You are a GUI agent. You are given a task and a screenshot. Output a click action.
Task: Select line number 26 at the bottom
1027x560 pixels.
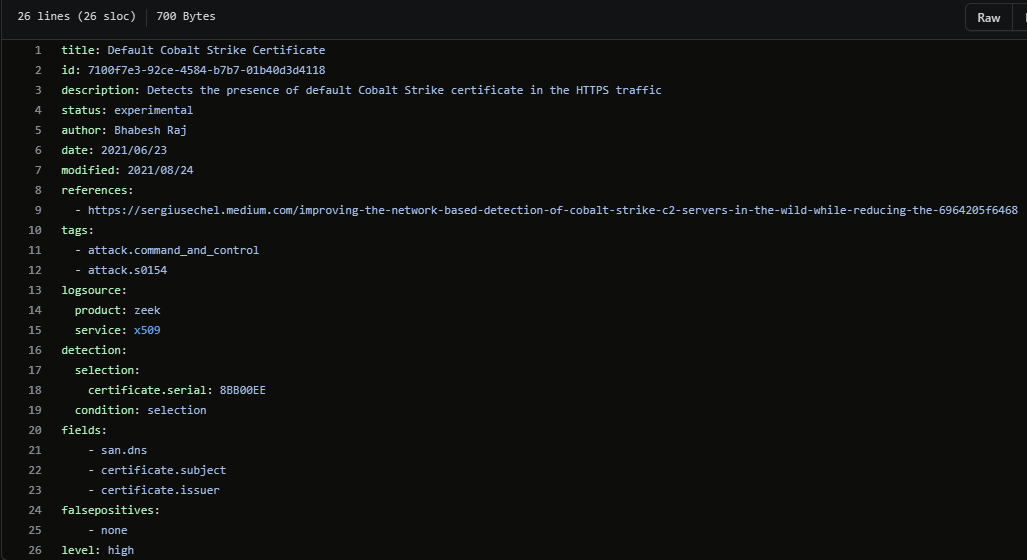pos(36,550)
